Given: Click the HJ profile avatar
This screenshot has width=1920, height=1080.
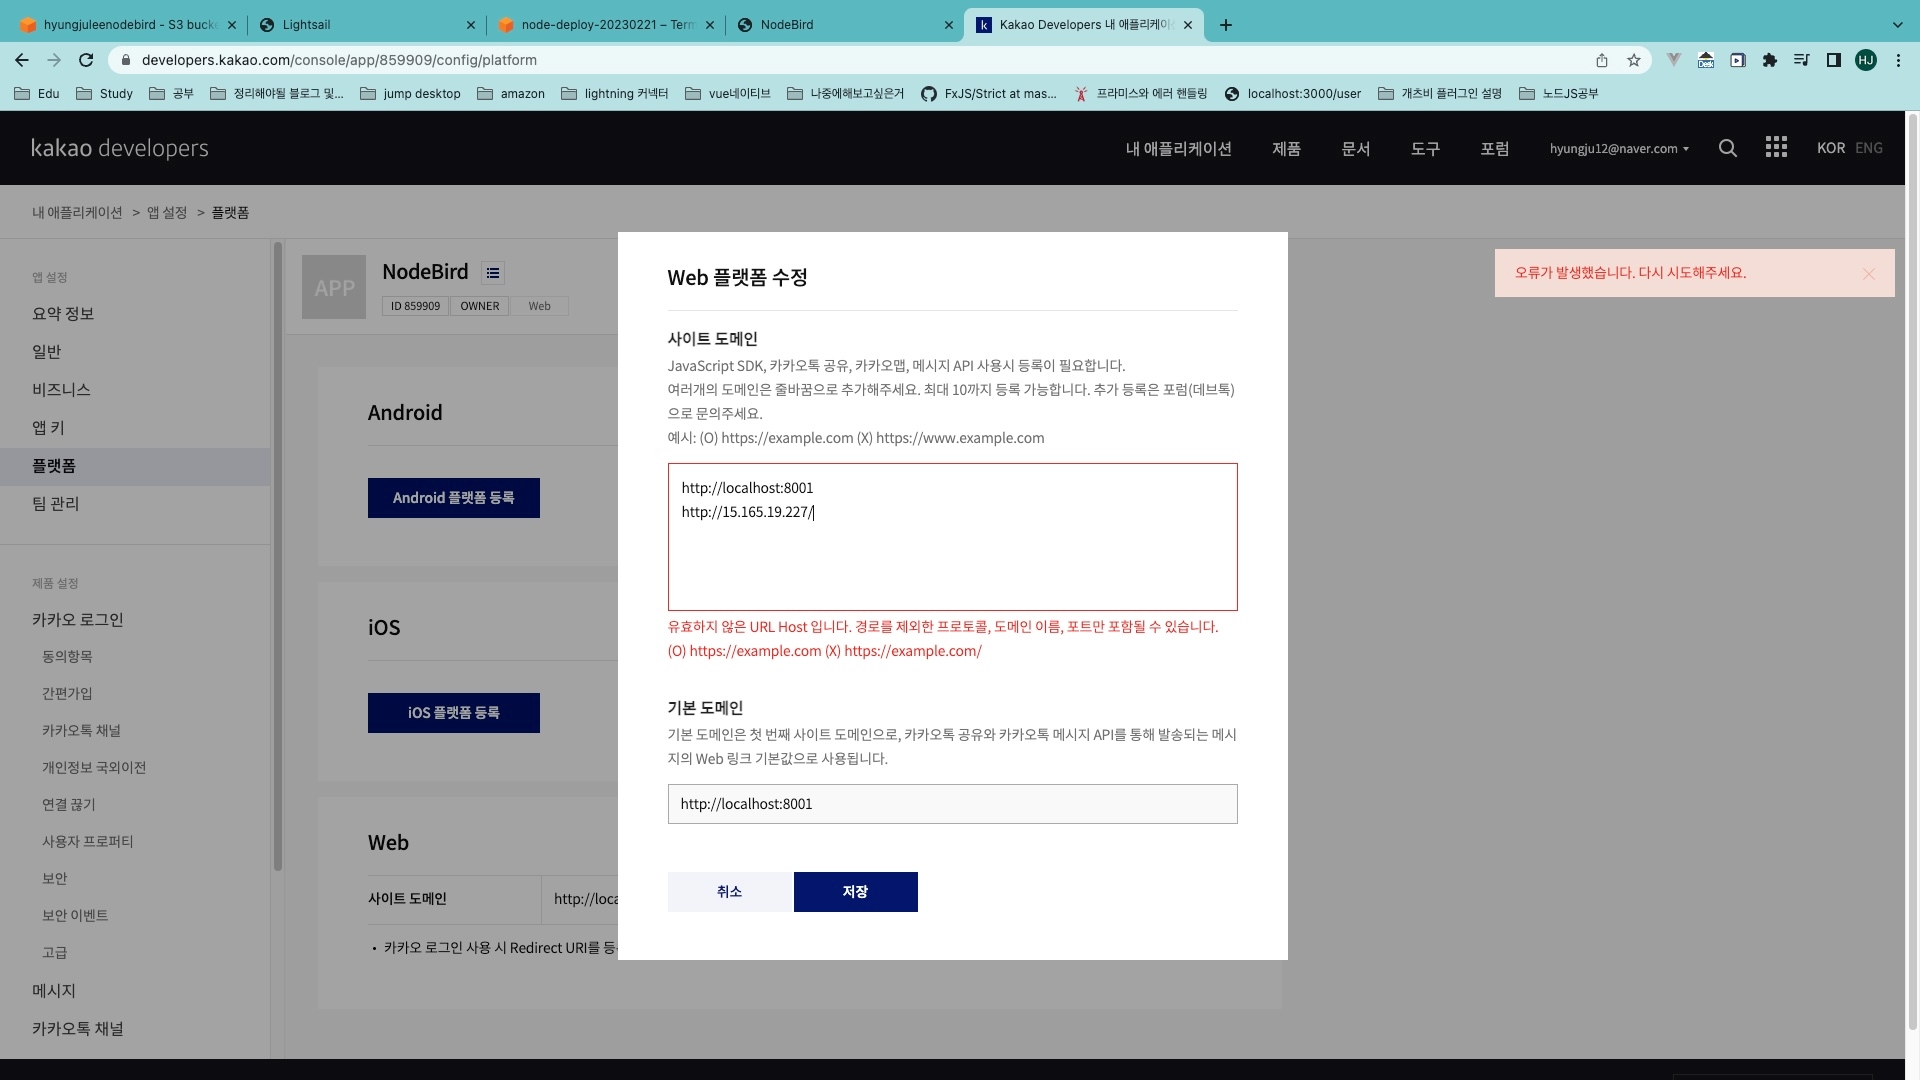Looking at the screenshot, I should tap(1866, 60).
